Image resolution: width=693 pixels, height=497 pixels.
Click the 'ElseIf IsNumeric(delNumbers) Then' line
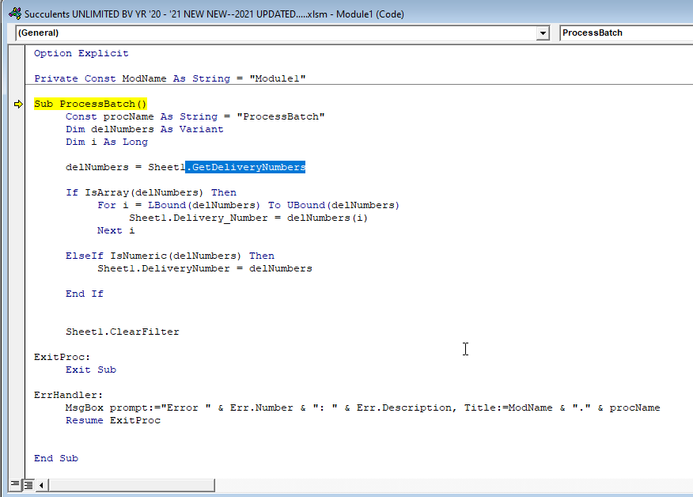coord(170,256)
